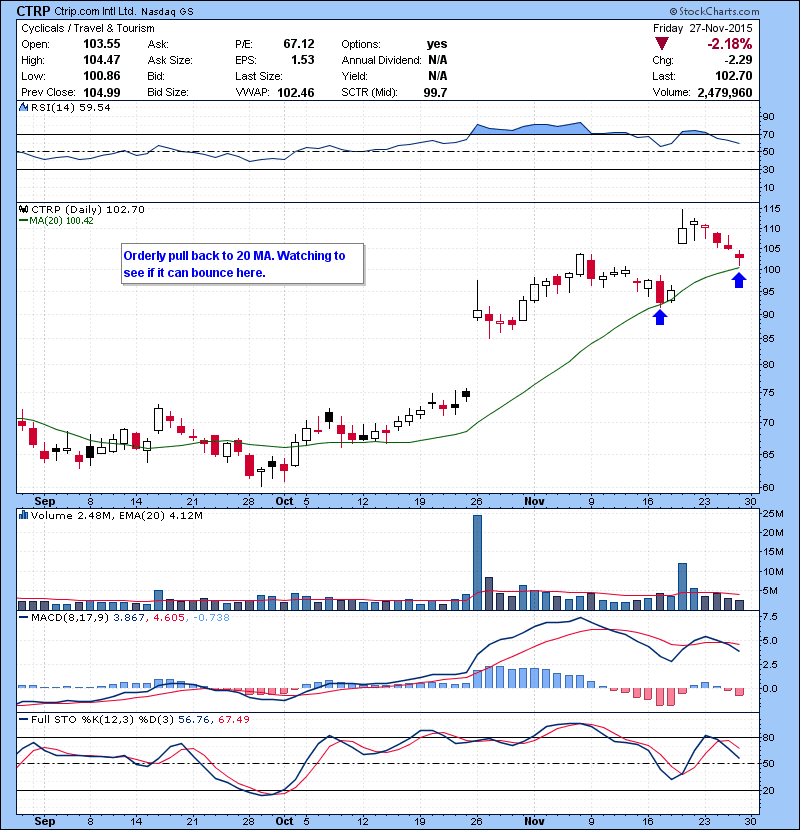Click the VWAP value 102.46
800x830 pixels.
click(x=295, y=93)
